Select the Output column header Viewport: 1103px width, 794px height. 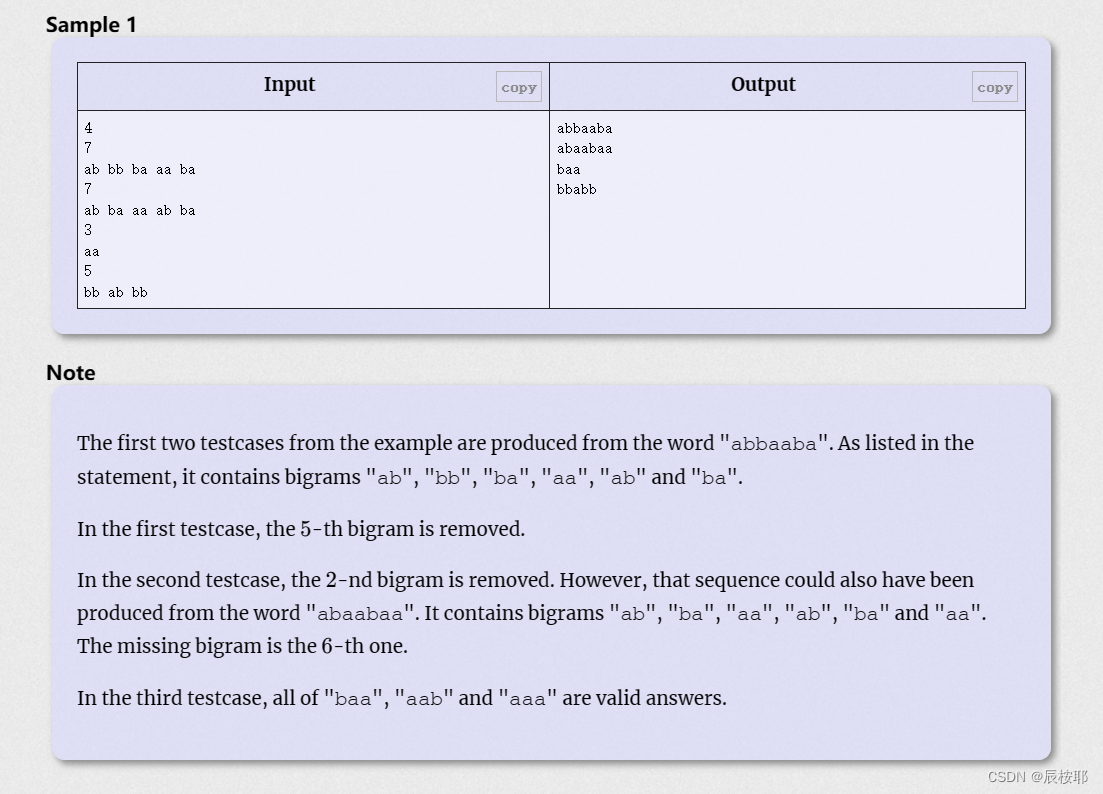pos(763,85)
